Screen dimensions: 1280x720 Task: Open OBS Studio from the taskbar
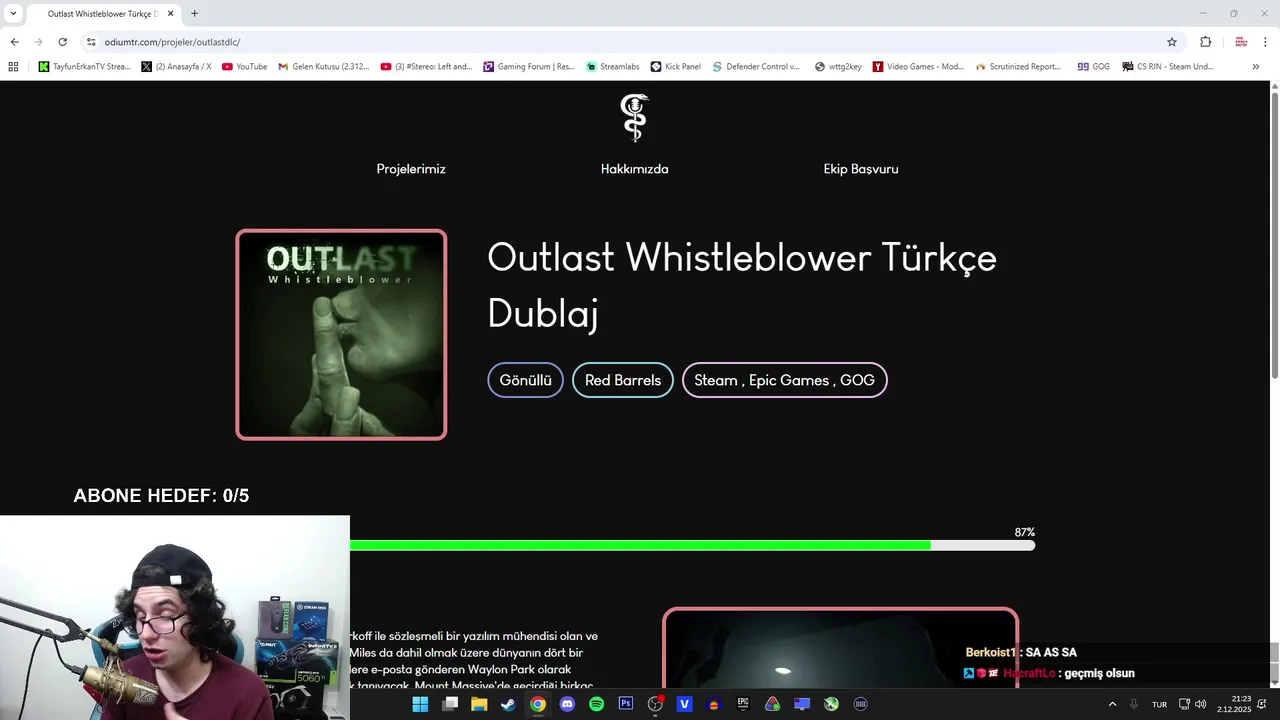655,704
